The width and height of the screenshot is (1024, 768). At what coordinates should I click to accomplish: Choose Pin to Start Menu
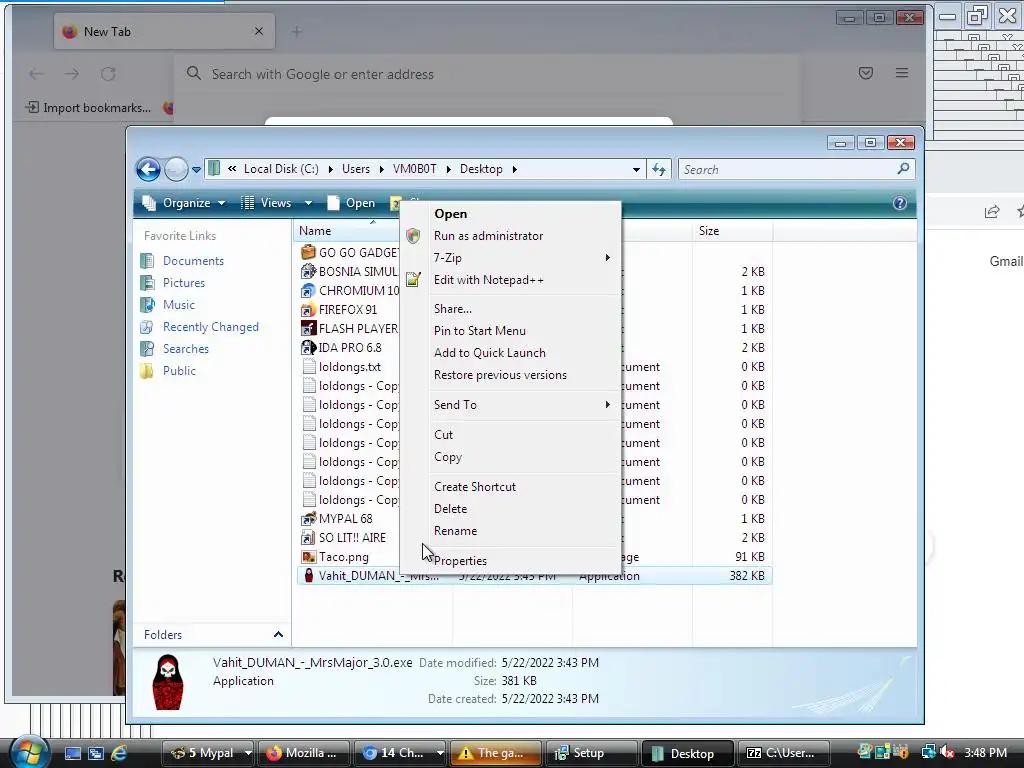479,331
